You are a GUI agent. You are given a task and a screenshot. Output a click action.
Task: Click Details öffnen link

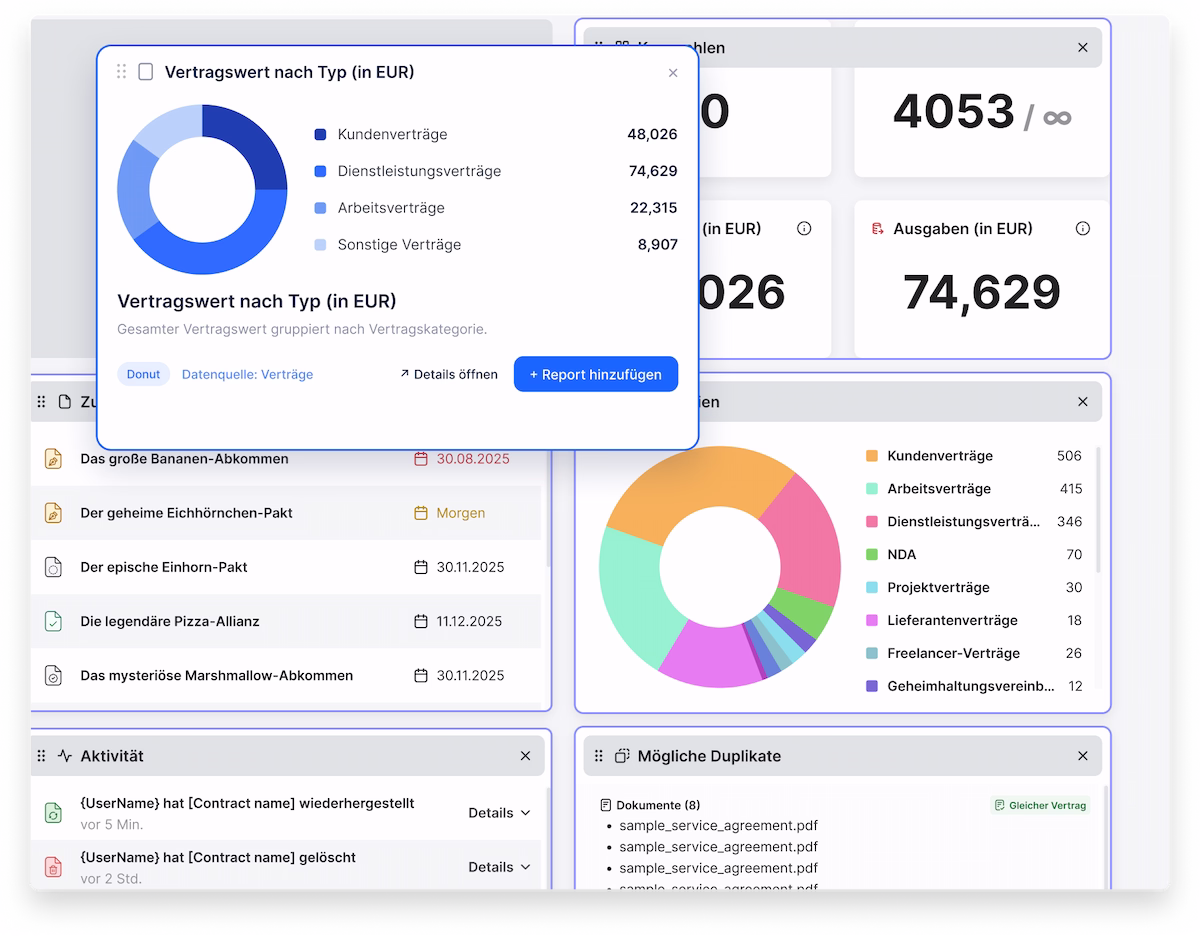pyautogui.click(x=449, y=374)
